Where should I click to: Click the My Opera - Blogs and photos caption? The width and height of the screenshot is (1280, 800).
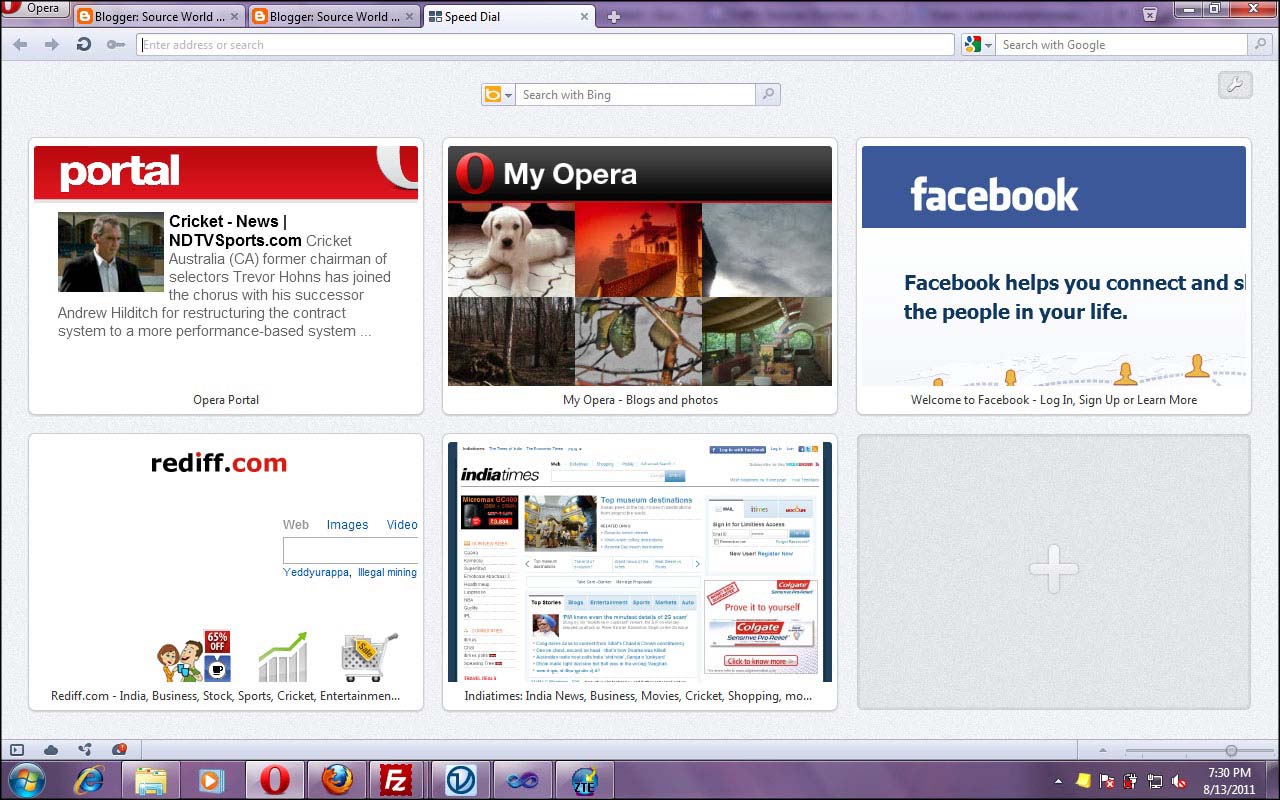pyautogui.click(x=640, y=400)
